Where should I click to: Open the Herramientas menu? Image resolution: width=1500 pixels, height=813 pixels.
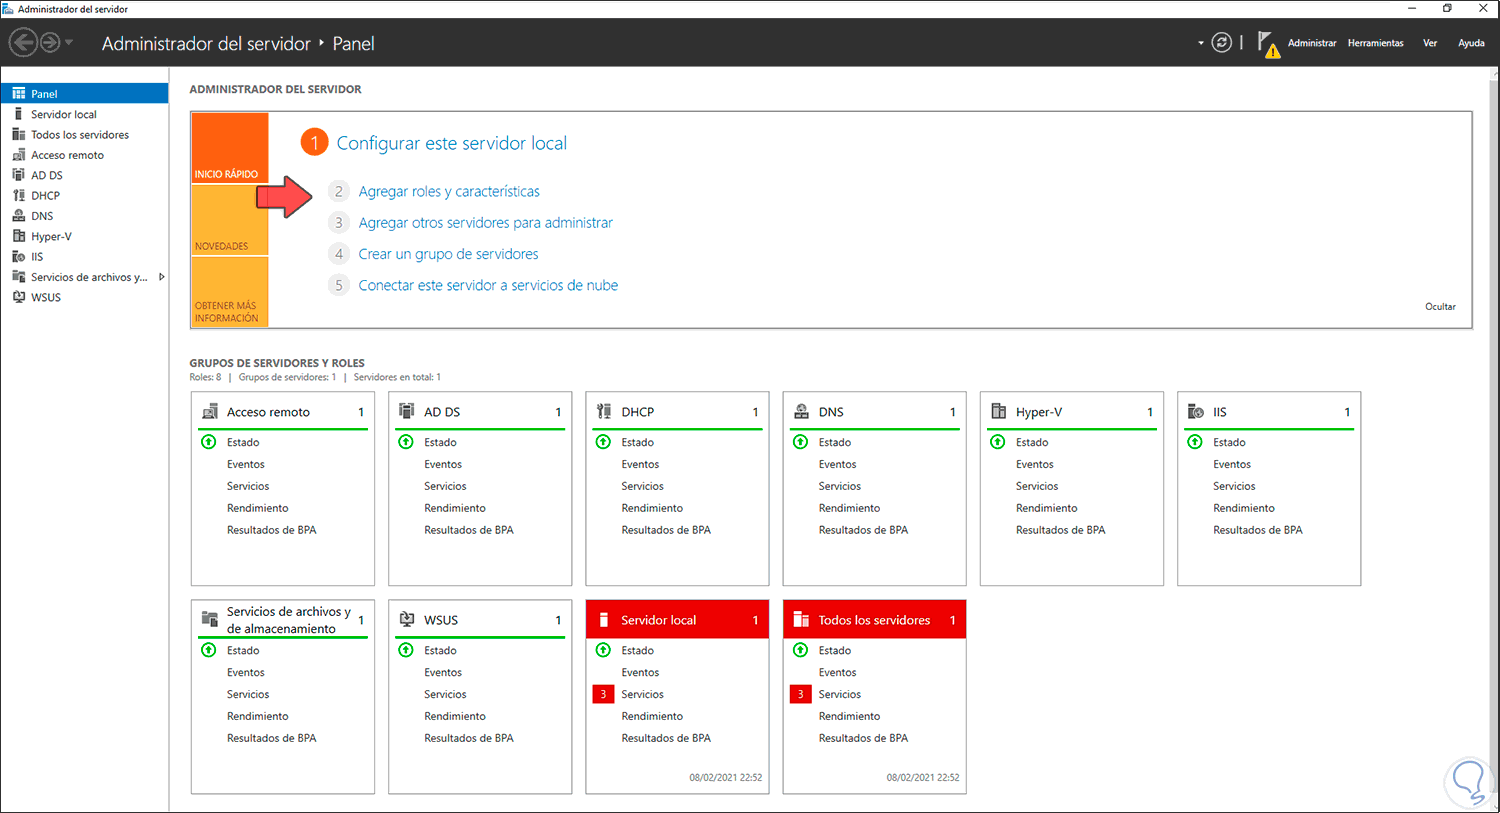[1375, 43]
